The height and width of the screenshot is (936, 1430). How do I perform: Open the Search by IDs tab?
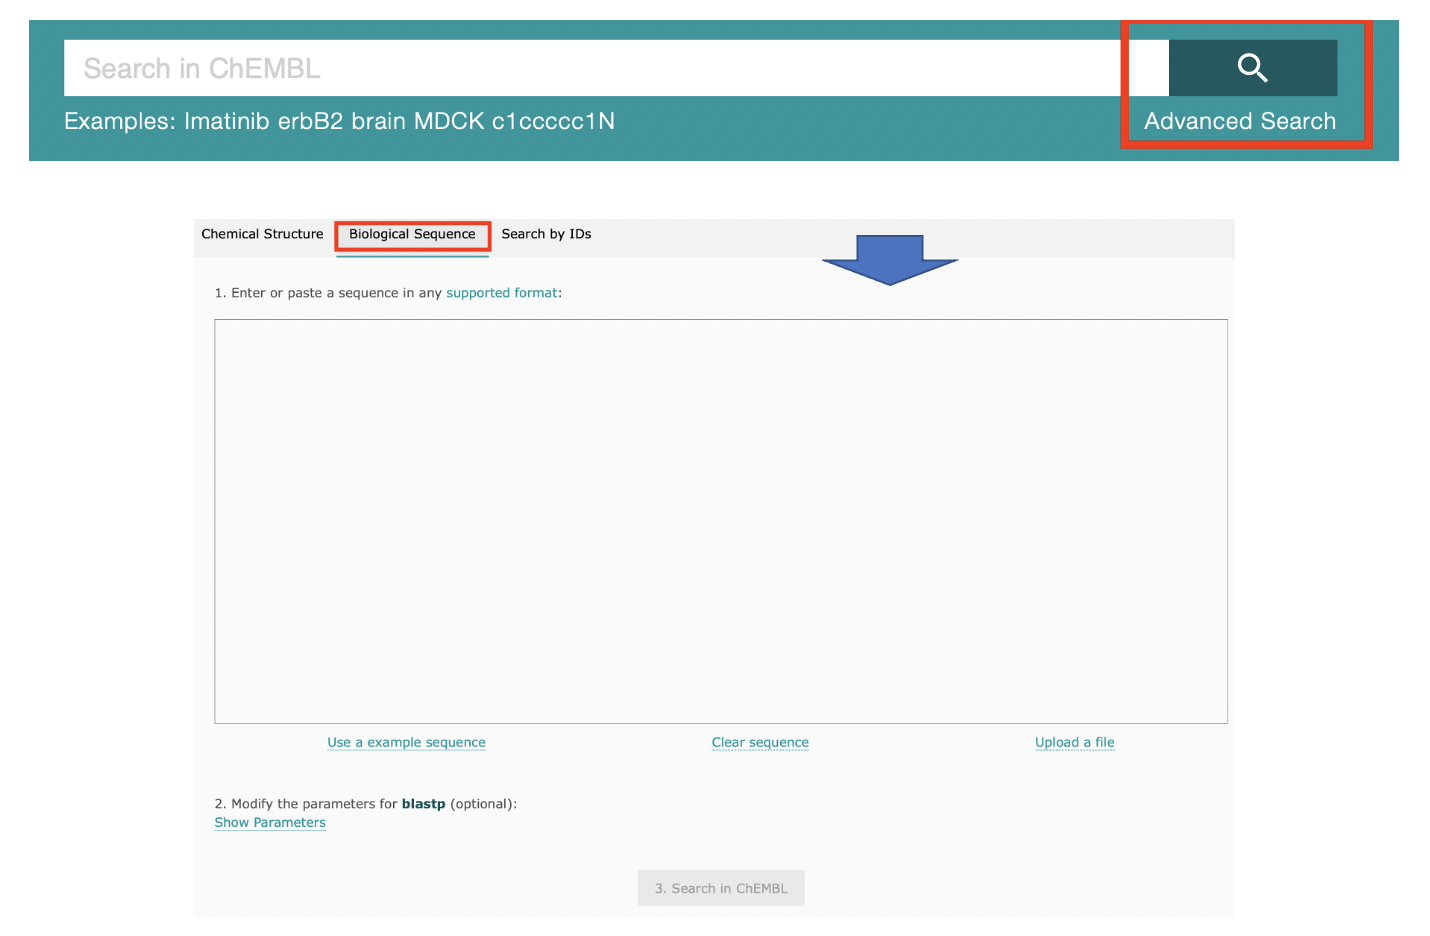[x=546, y=234]
